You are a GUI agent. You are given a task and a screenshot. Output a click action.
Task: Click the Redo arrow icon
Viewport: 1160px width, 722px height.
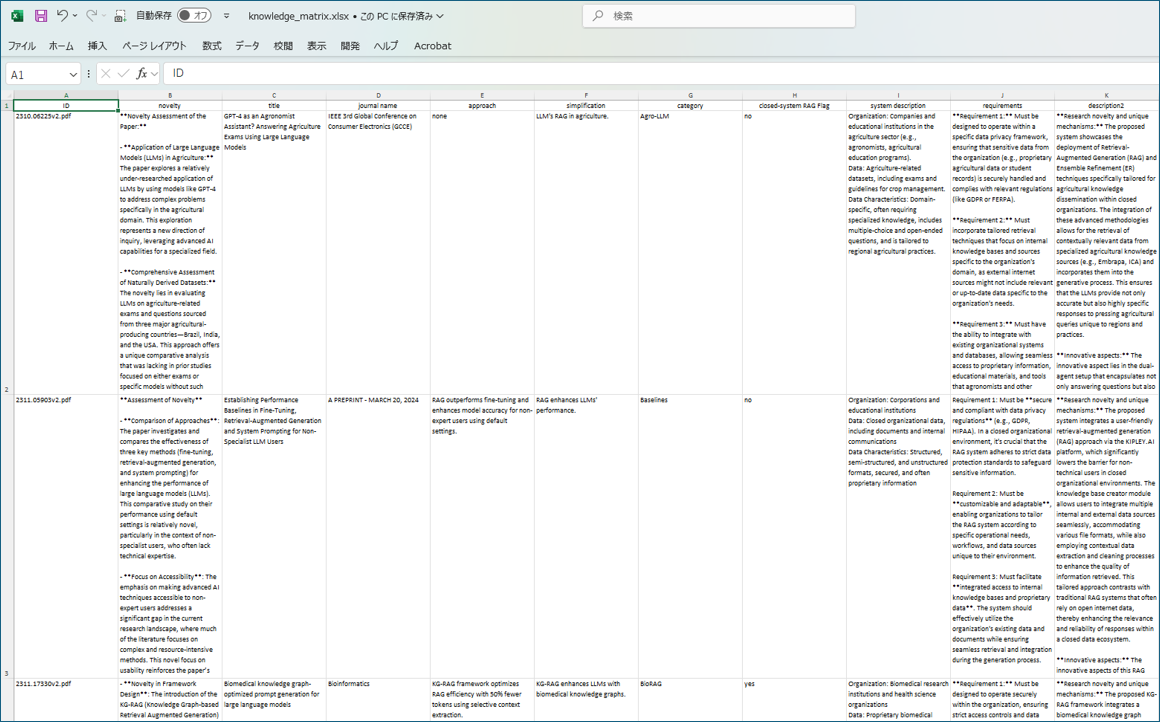click(91, 16)
